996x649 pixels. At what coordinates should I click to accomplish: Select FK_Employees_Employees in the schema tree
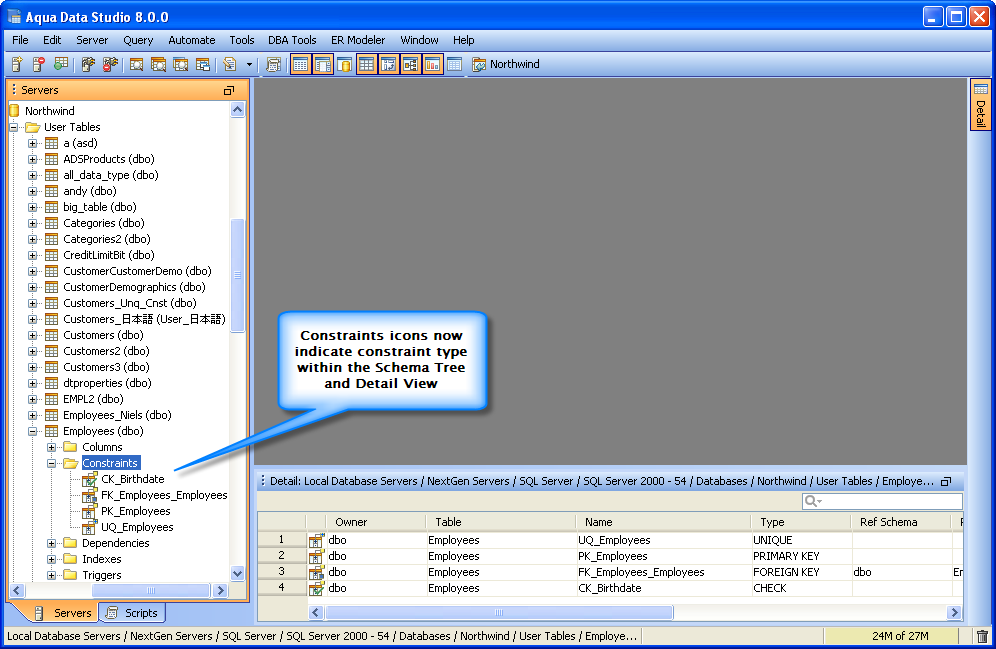point(164,495)
